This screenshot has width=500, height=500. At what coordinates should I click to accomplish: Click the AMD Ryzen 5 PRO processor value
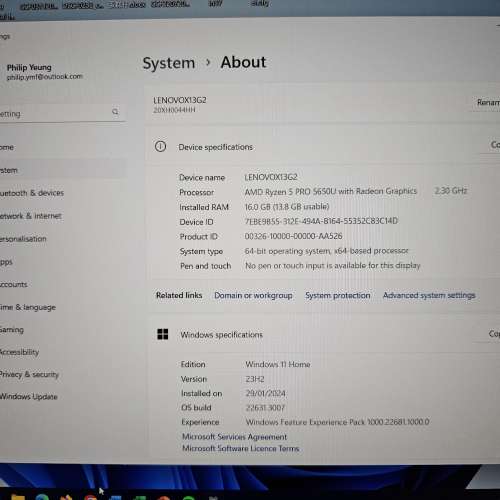pos(331,192)
